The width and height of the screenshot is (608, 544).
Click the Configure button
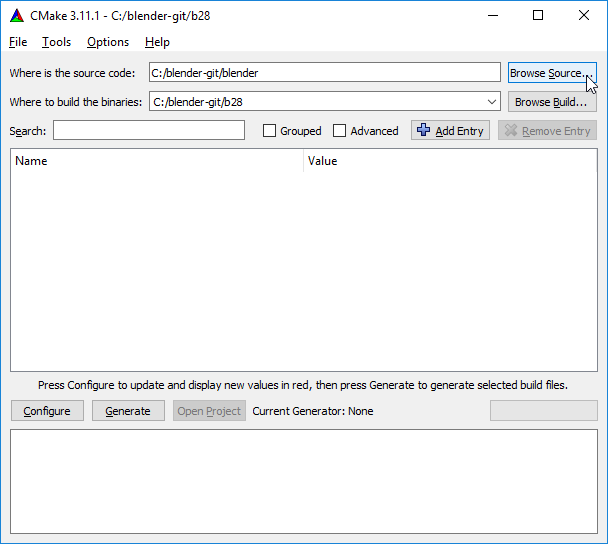pyautogui.click(x=47, y=411)
